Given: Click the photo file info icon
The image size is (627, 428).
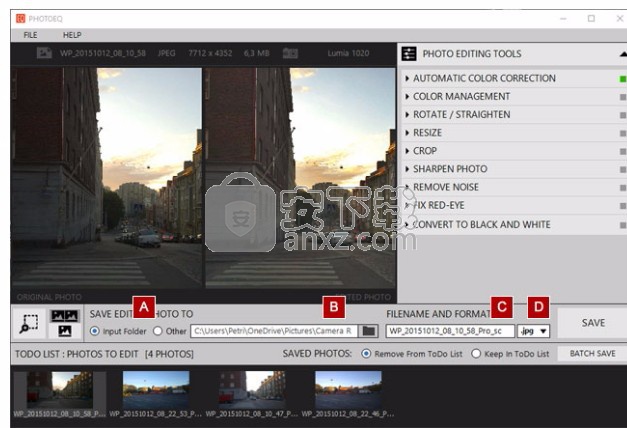Looking at the screenshot, I should tap(44, 53).
